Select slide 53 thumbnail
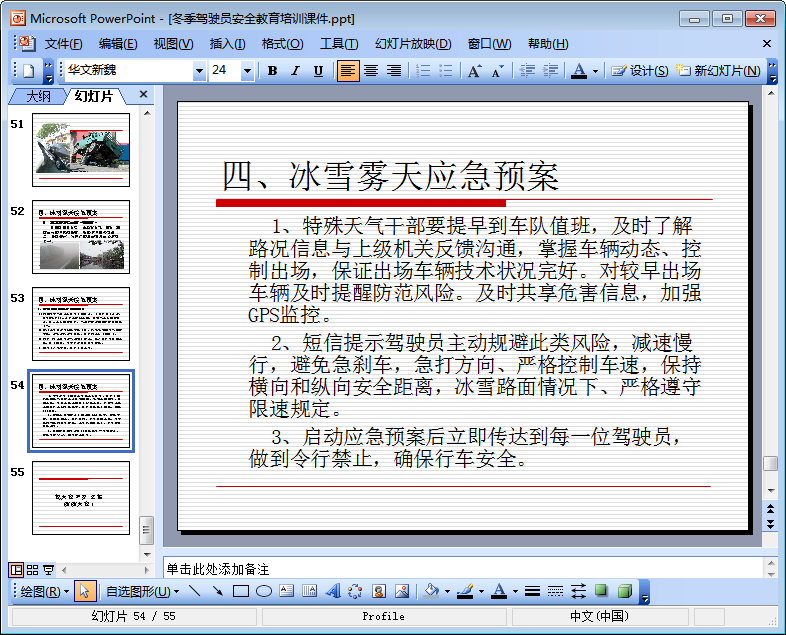Screen dimensions: 786x635 tap(81, 324)
